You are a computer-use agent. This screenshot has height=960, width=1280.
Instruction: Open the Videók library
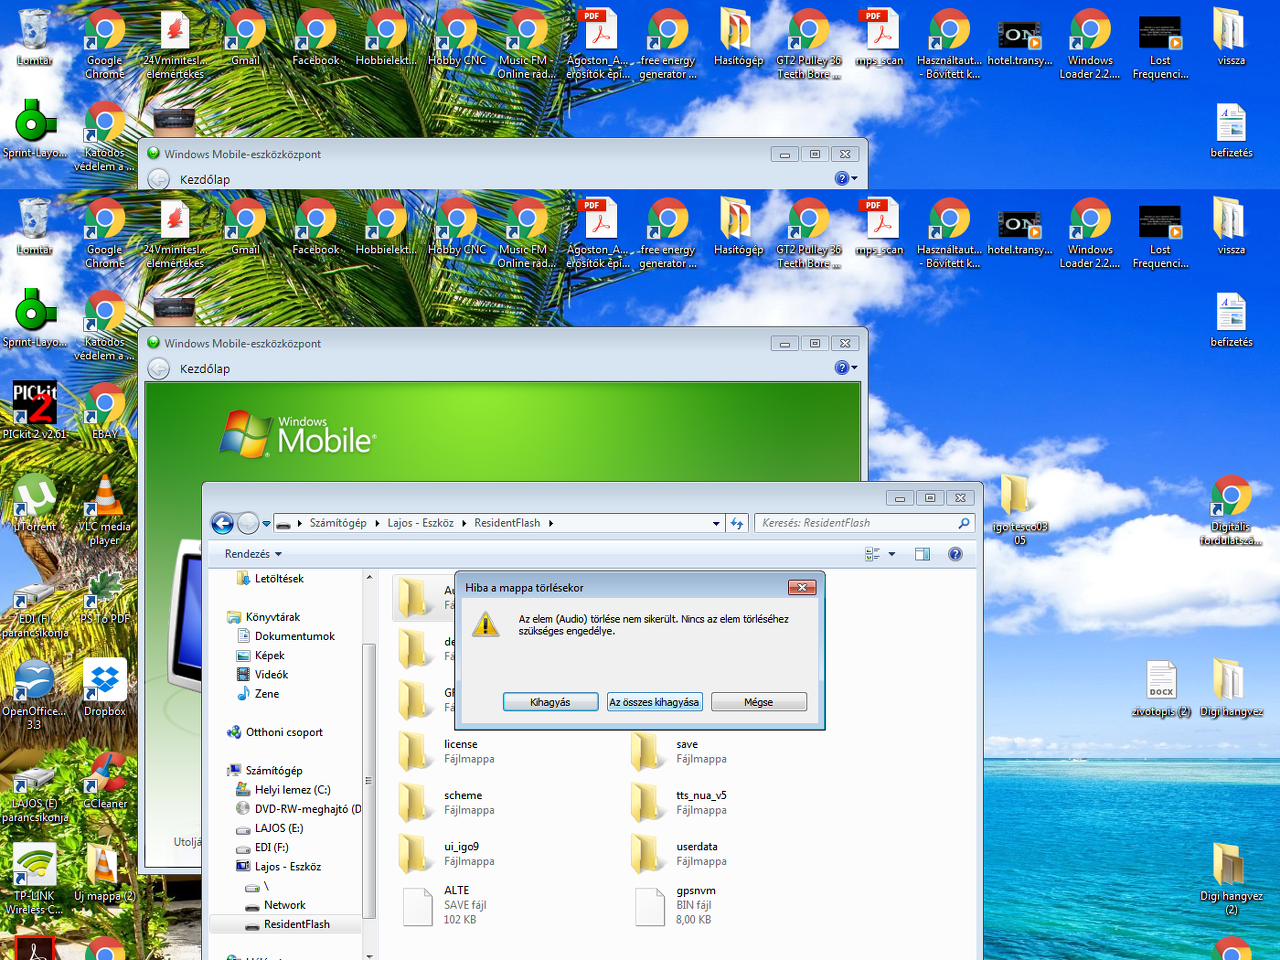(262, 674)
